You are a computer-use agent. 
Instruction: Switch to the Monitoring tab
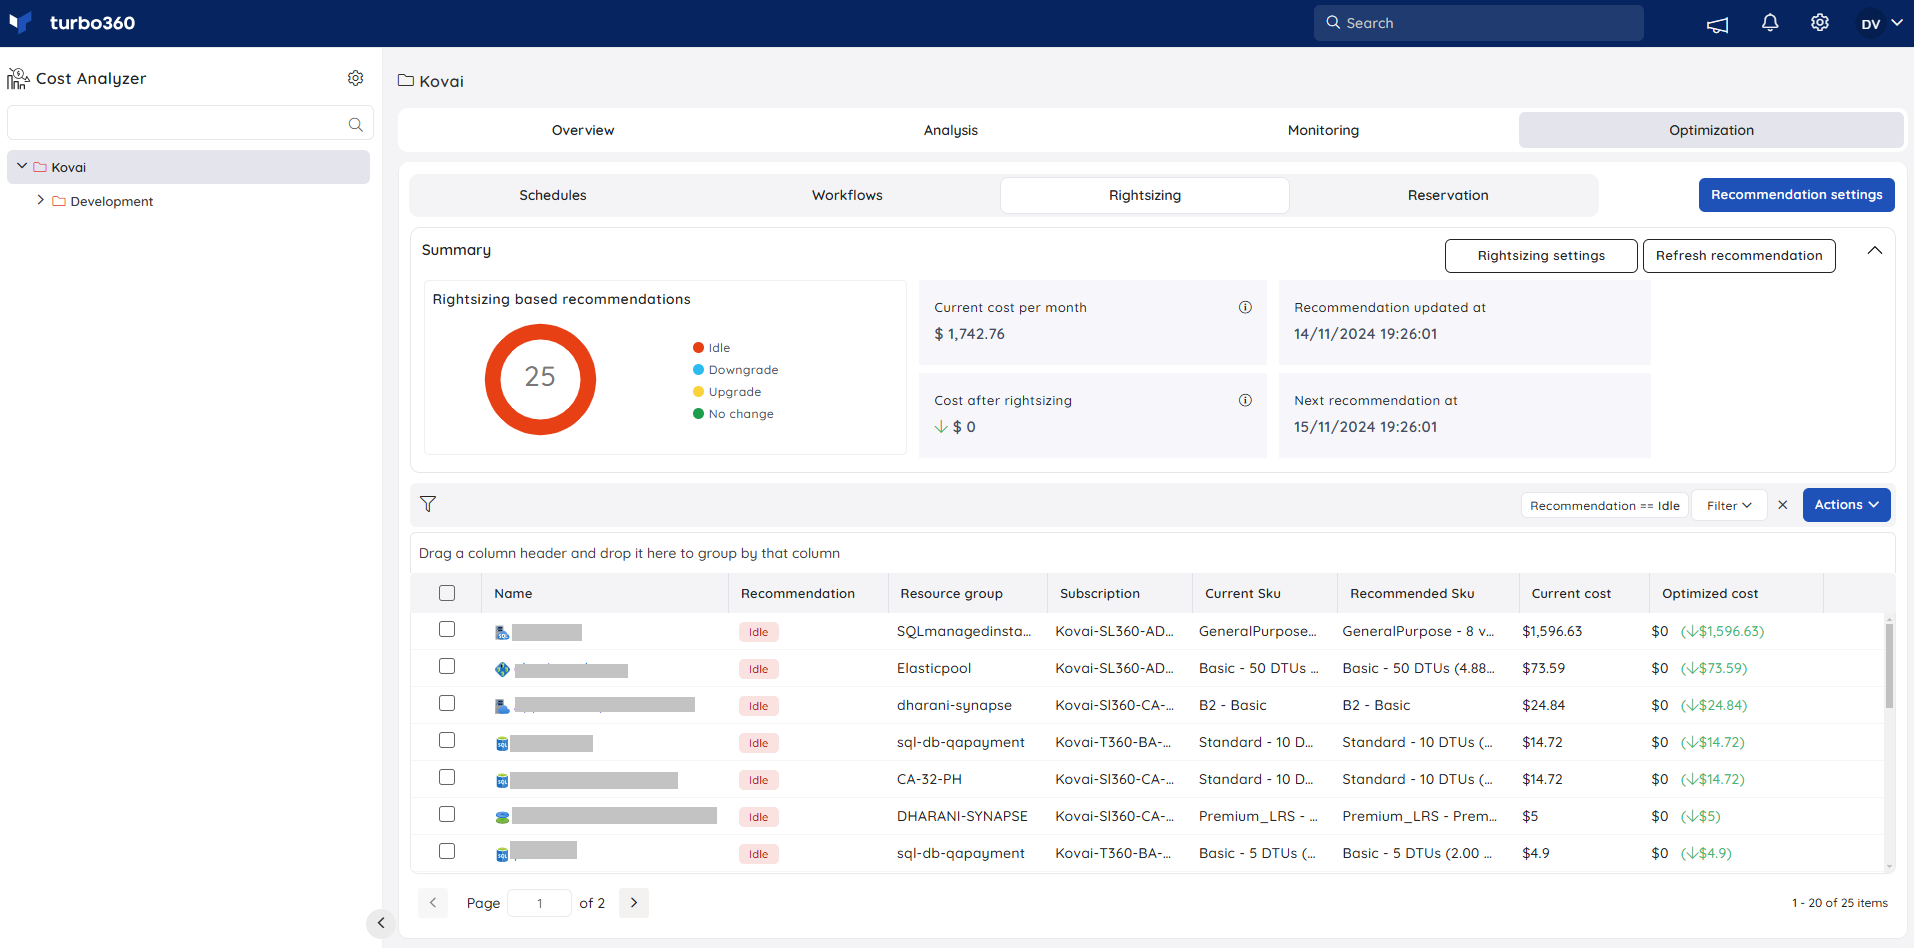[1323, 130]
